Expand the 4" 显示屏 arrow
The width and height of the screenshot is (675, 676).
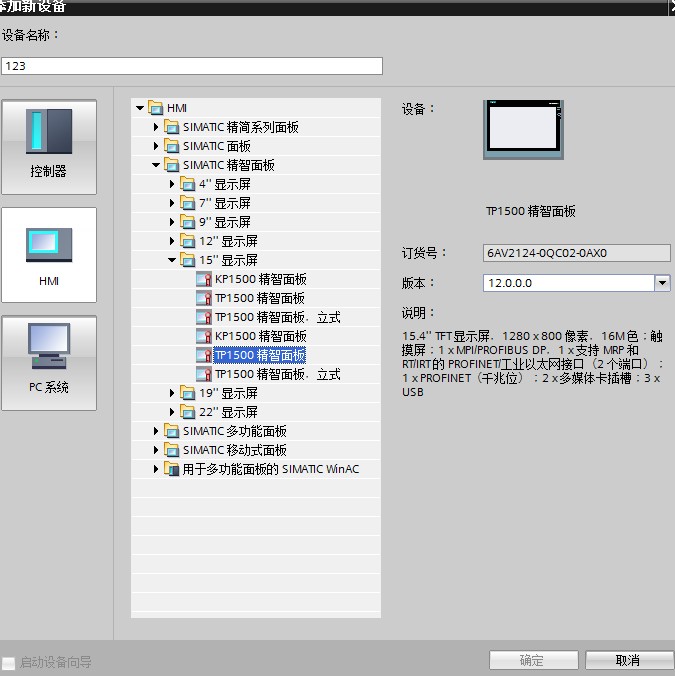[172, 184]
